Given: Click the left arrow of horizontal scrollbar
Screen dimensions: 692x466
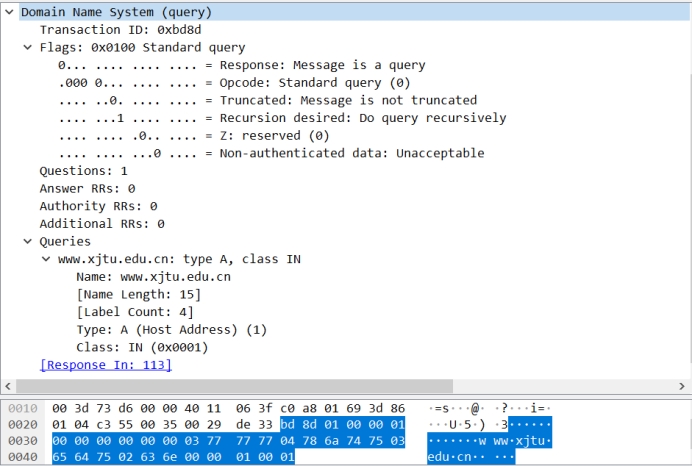Looking at the screenshot, I should [x=8, y=386].
